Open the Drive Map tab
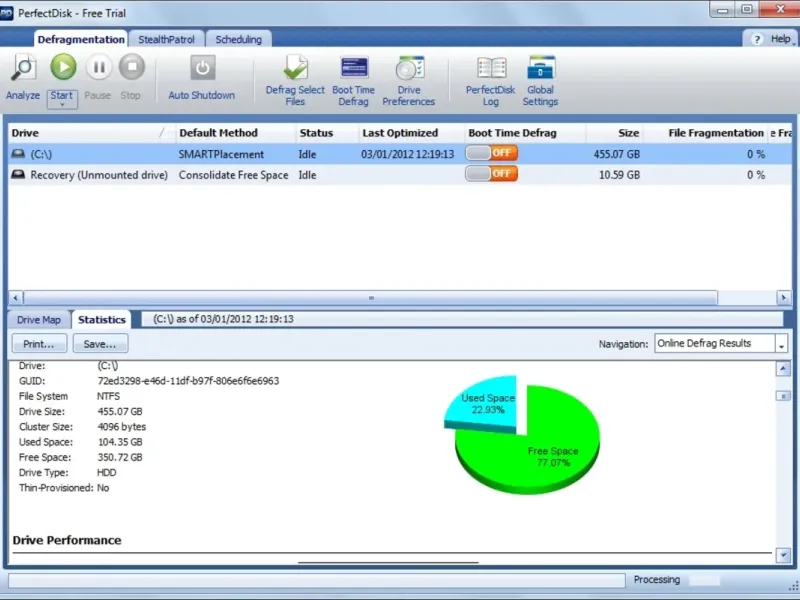Image resolution: width=800 pixels, height=600 pixels. [39, 320]
